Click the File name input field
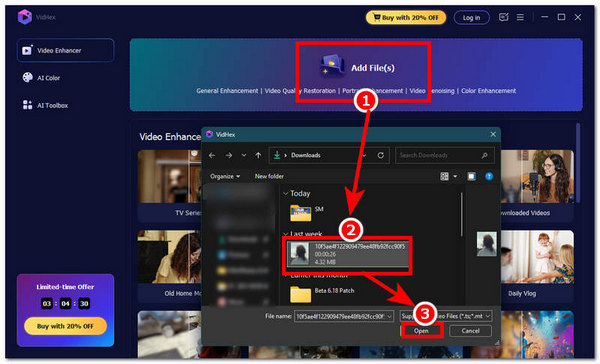 tap(340, 317)
